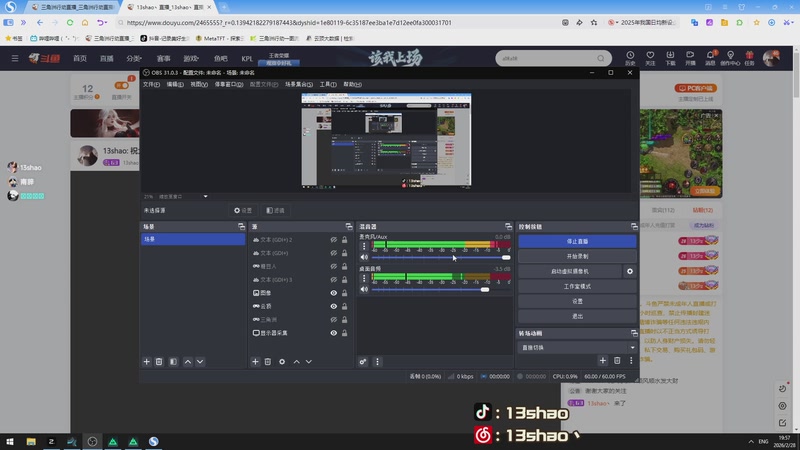Open transition properties three-dot menu
Screen dimensions: 800x450
tap(631, 361)
